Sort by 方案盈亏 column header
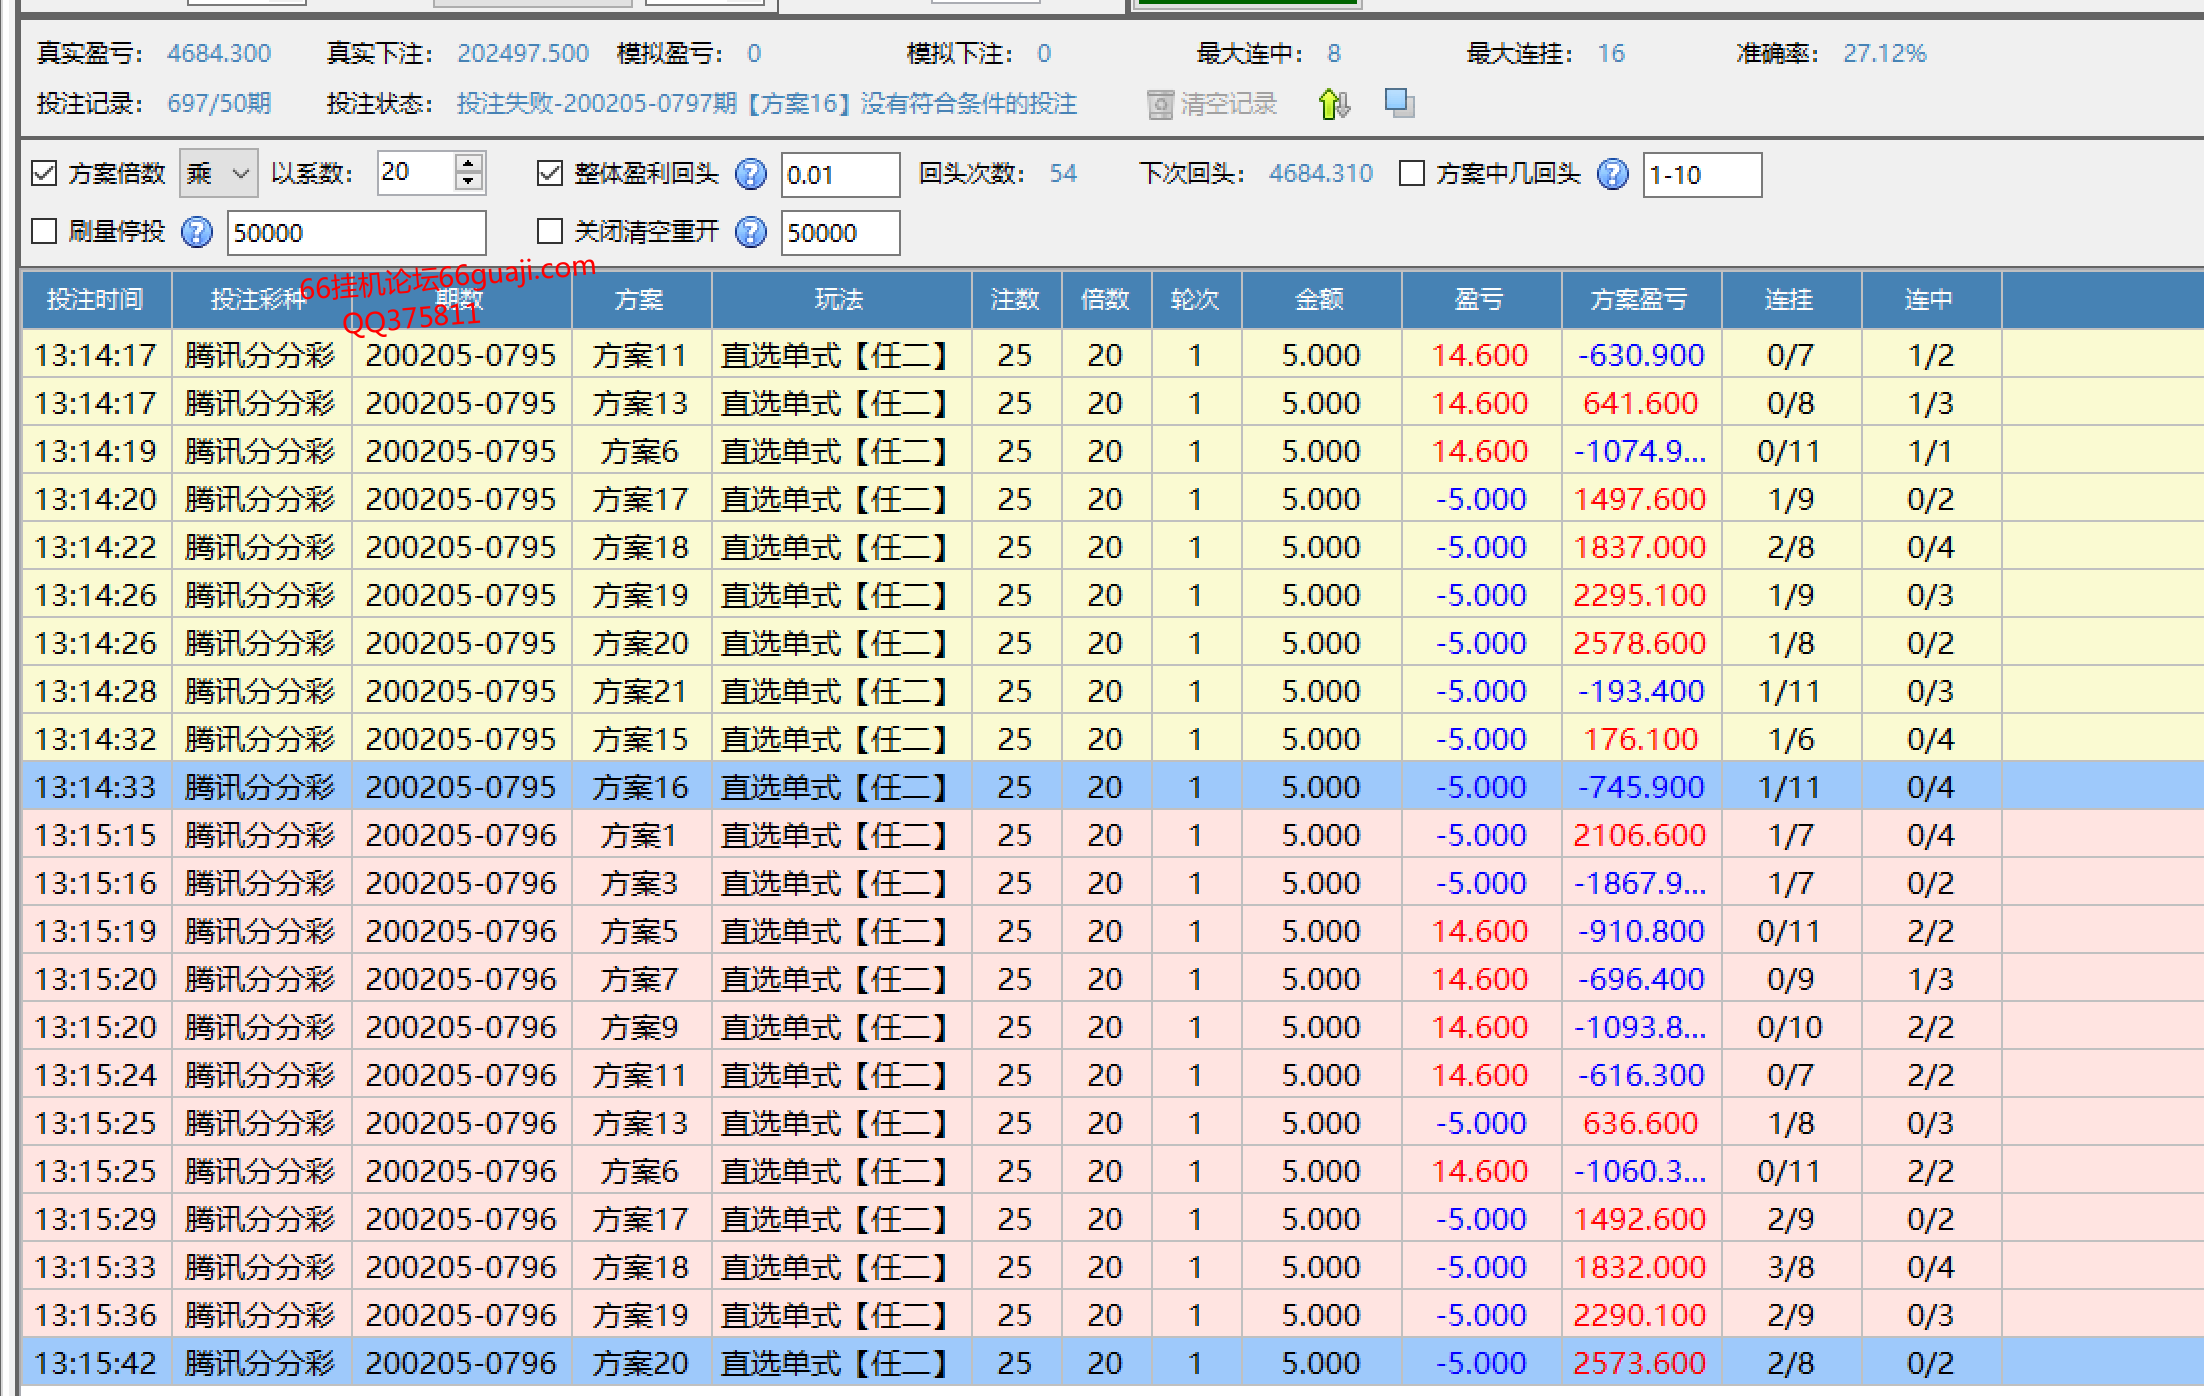Image resolution: width=2204 pixels, height=1396 pixels. (1641, 299)
